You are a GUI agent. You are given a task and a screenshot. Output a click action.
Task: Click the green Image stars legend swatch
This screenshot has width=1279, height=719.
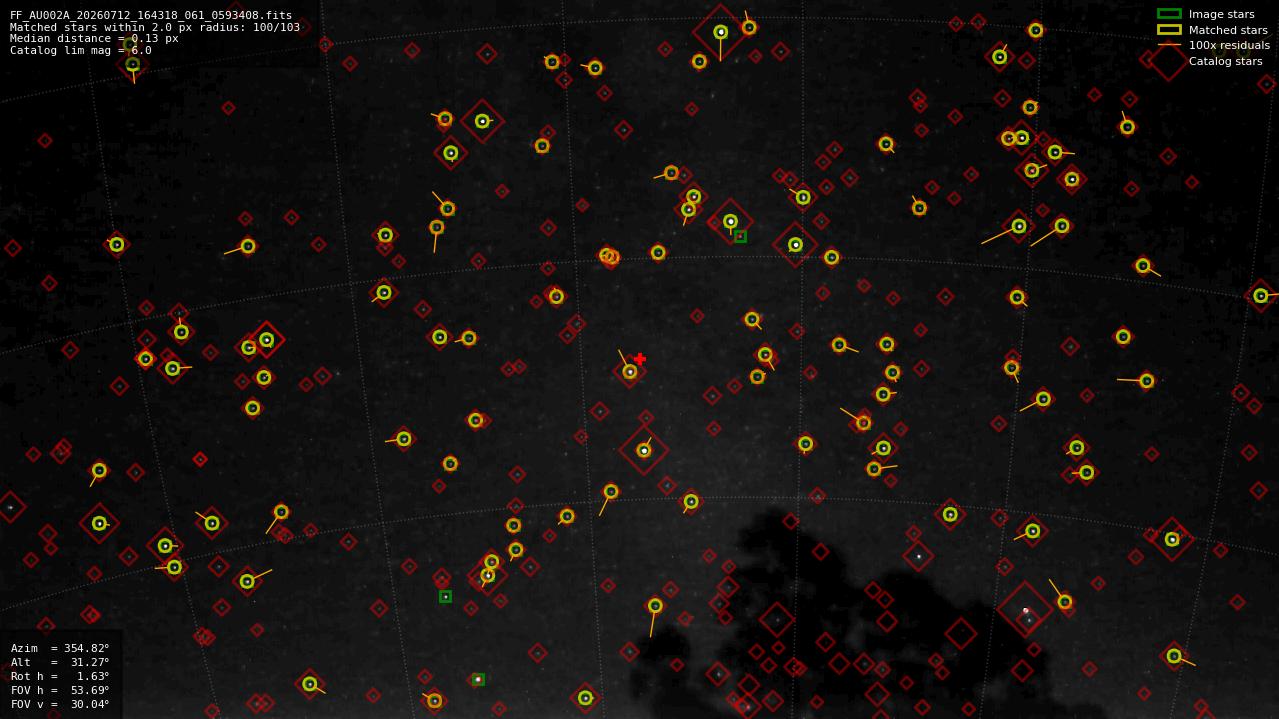1169,14
